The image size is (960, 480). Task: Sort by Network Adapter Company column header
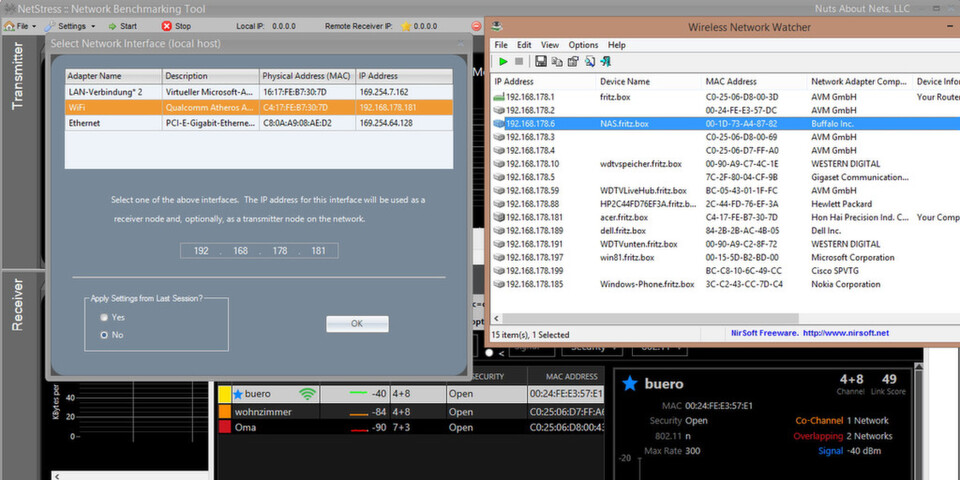tap(859, 81)
